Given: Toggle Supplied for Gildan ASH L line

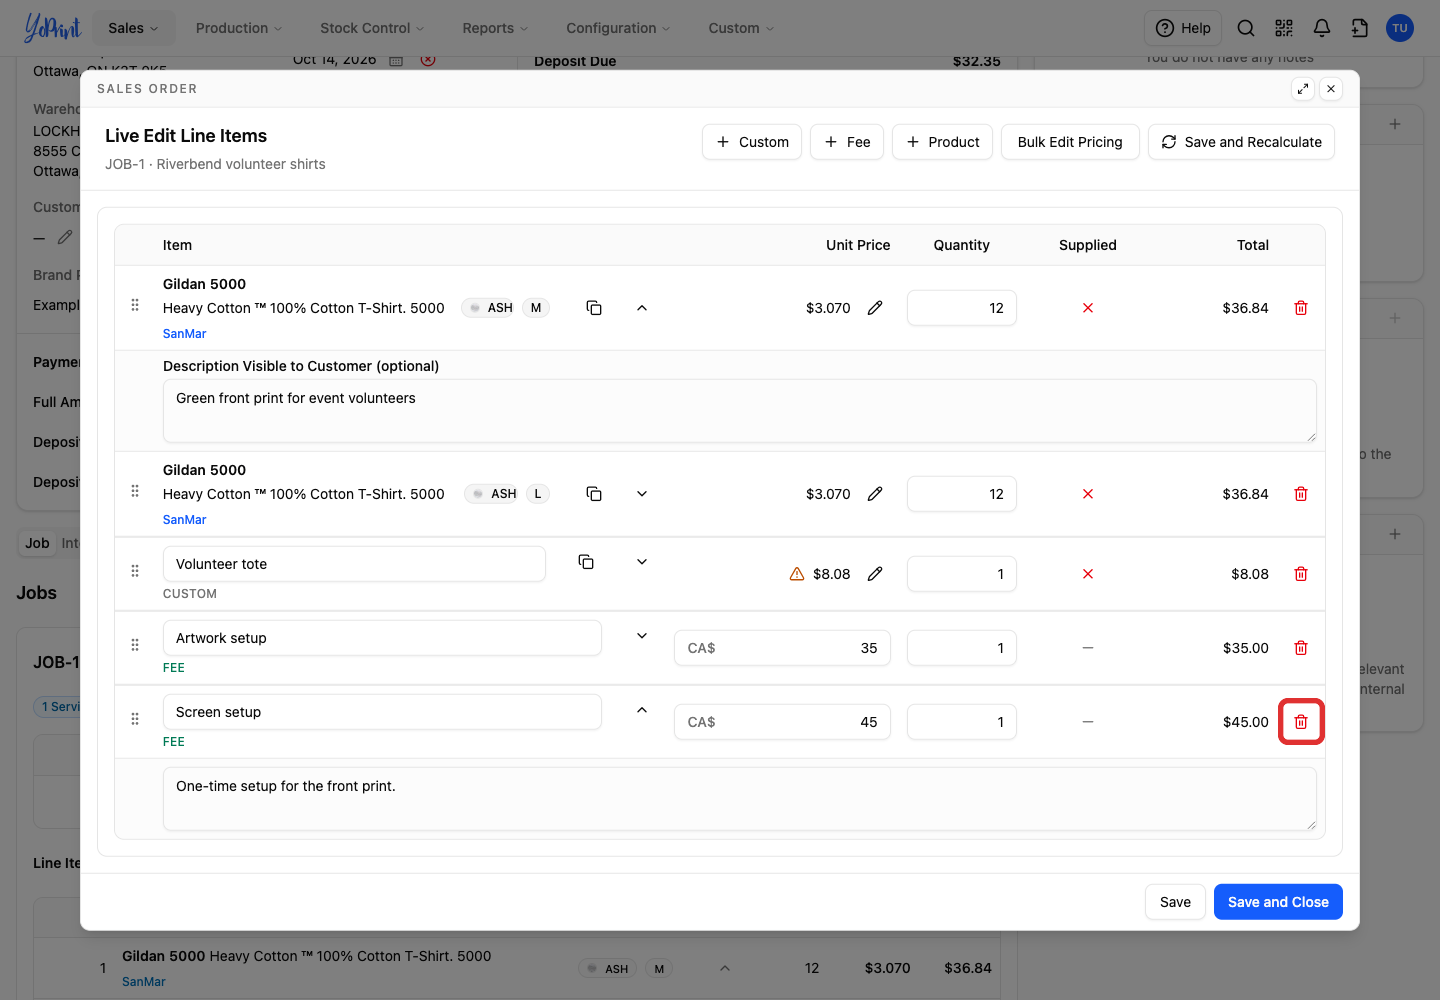Looking at the screenshot, I should [1088, 494].
